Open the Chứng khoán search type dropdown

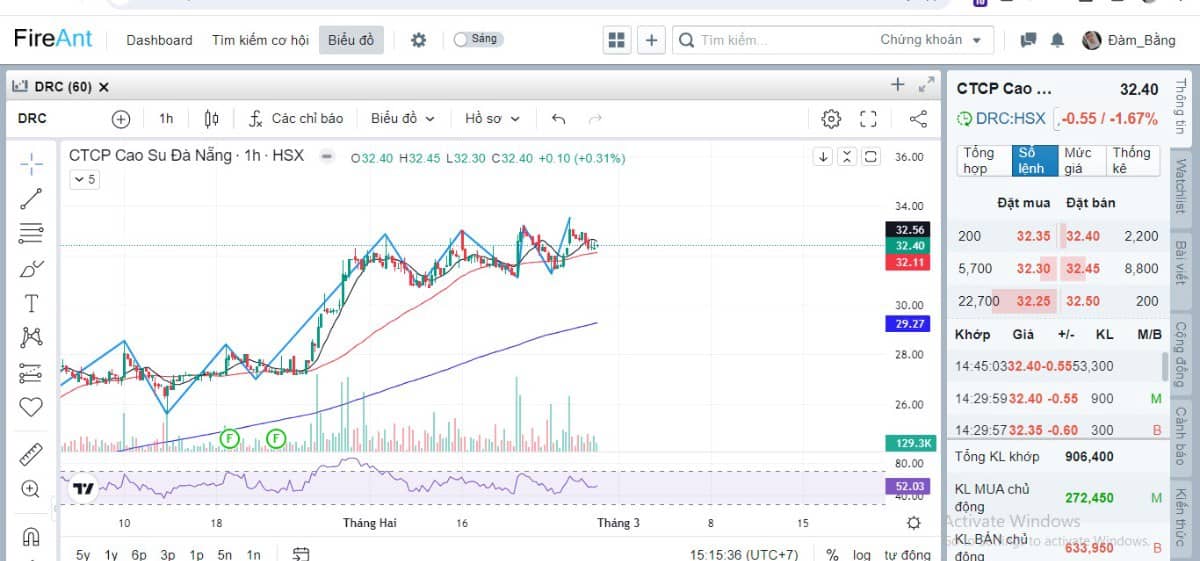coord(931,40)
